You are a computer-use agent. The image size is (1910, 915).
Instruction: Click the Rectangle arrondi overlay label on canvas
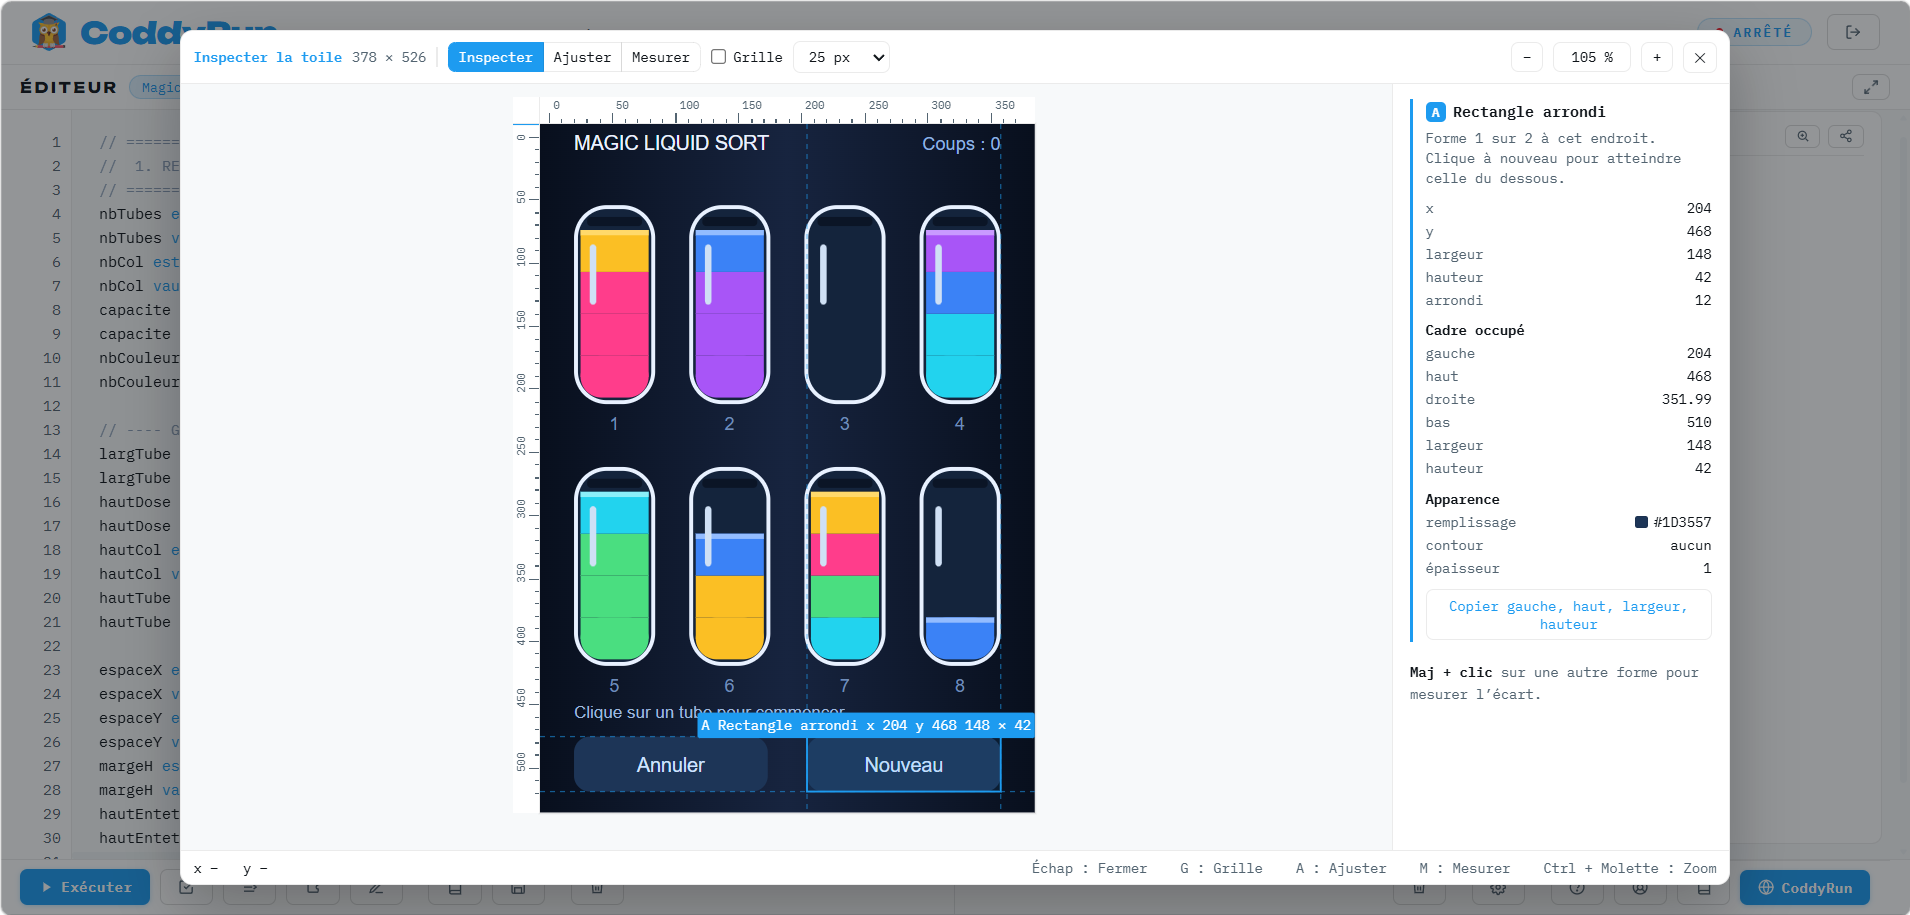tap(865, 725)
